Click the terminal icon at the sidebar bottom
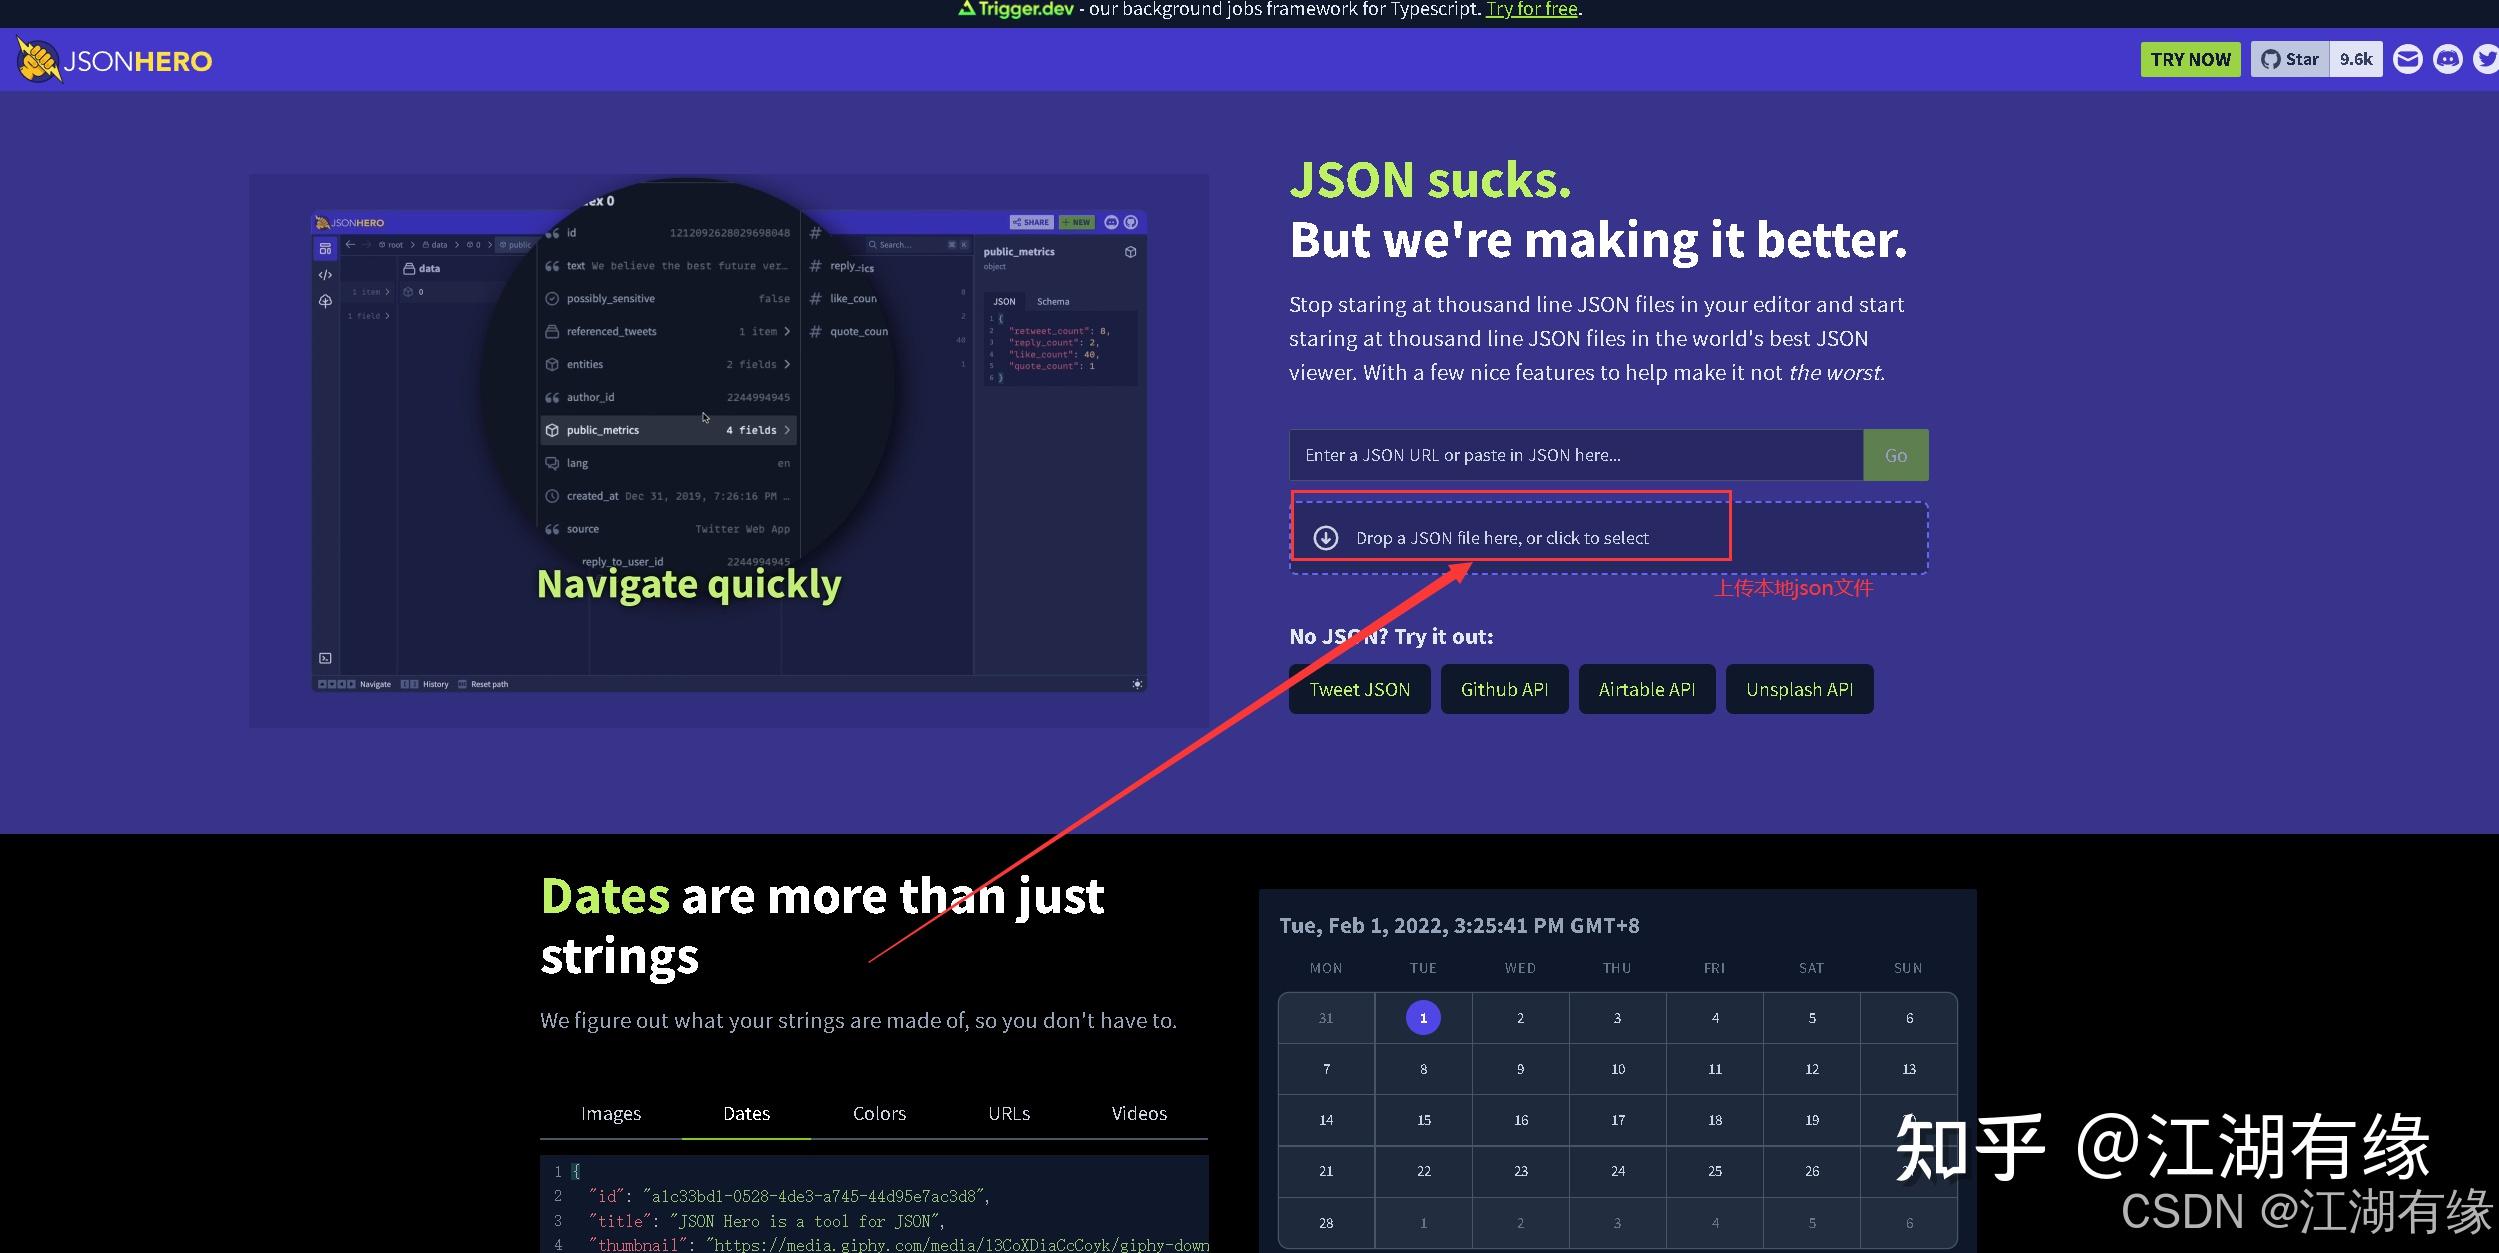Screen dimensions: 2499x1253 [326, 658]
